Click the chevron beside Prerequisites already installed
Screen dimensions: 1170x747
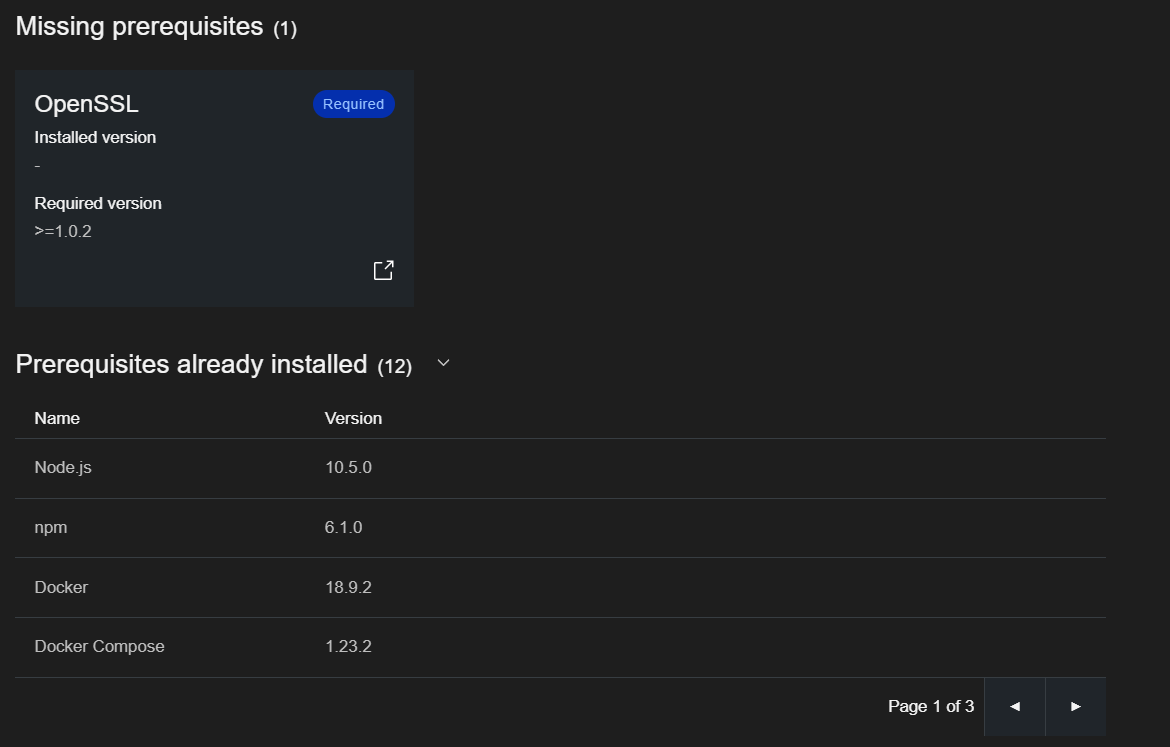(x=443, y=363)
